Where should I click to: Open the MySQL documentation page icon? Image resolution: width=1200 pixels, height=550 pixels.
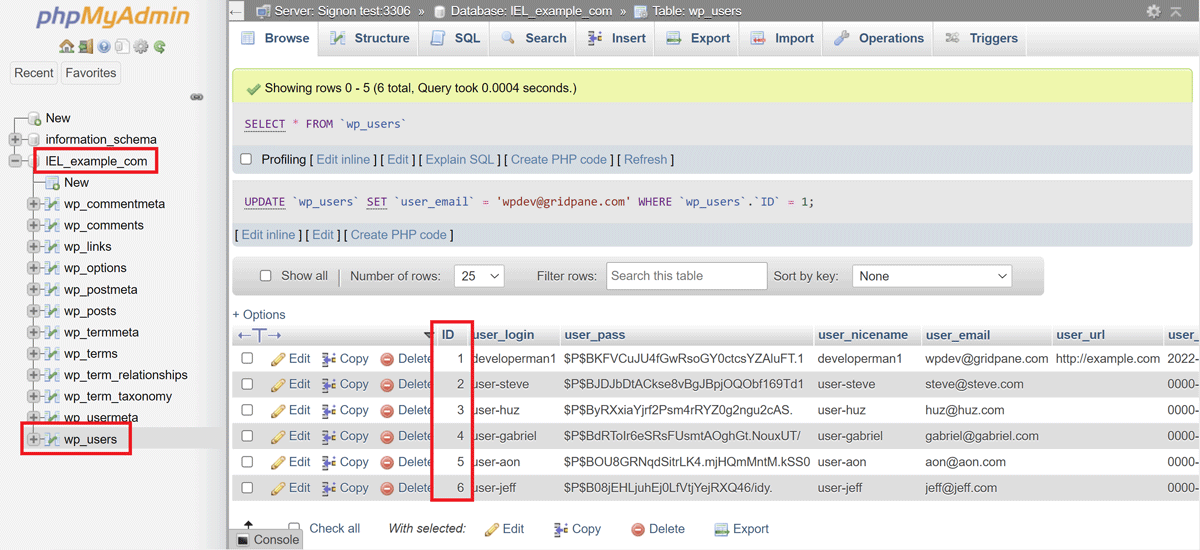tap(121, 46)
